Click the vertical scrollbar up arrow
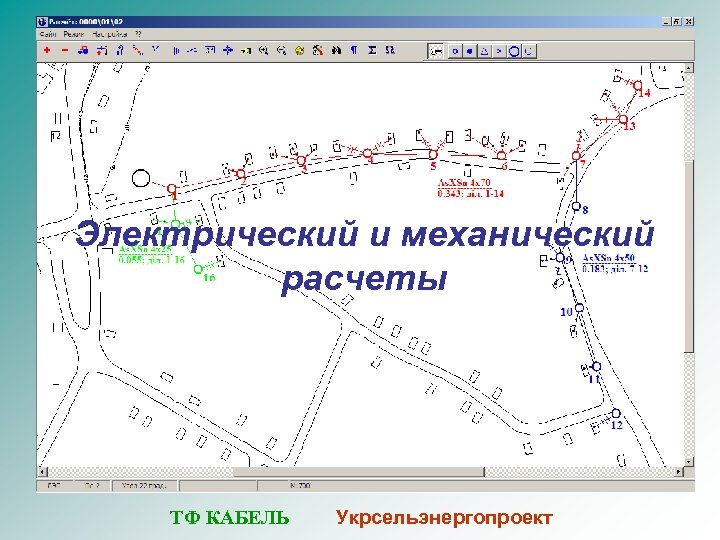Screen dimensions: 720x540 click(688, 68)
